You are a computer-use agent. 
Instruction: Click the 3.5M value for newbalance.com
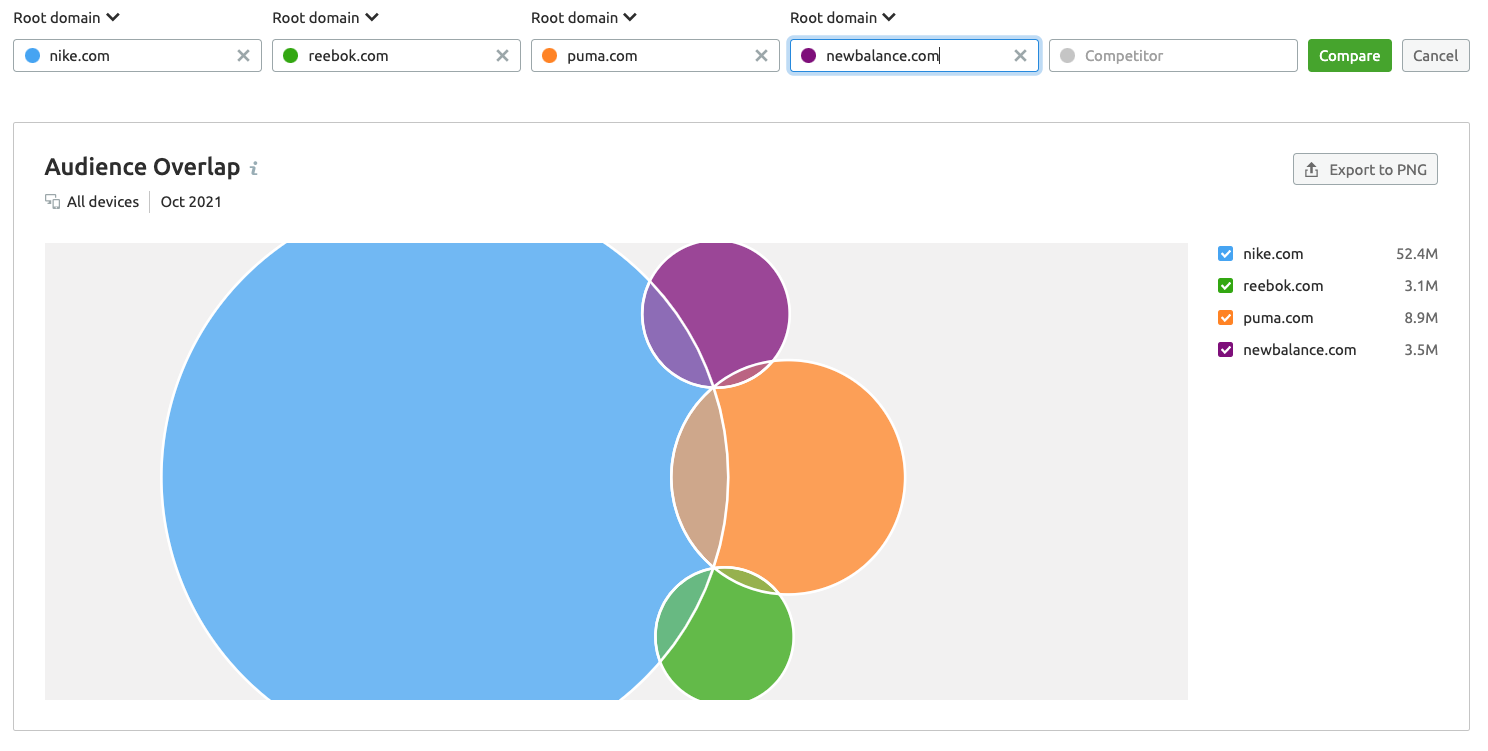[x=1421, y=350]
